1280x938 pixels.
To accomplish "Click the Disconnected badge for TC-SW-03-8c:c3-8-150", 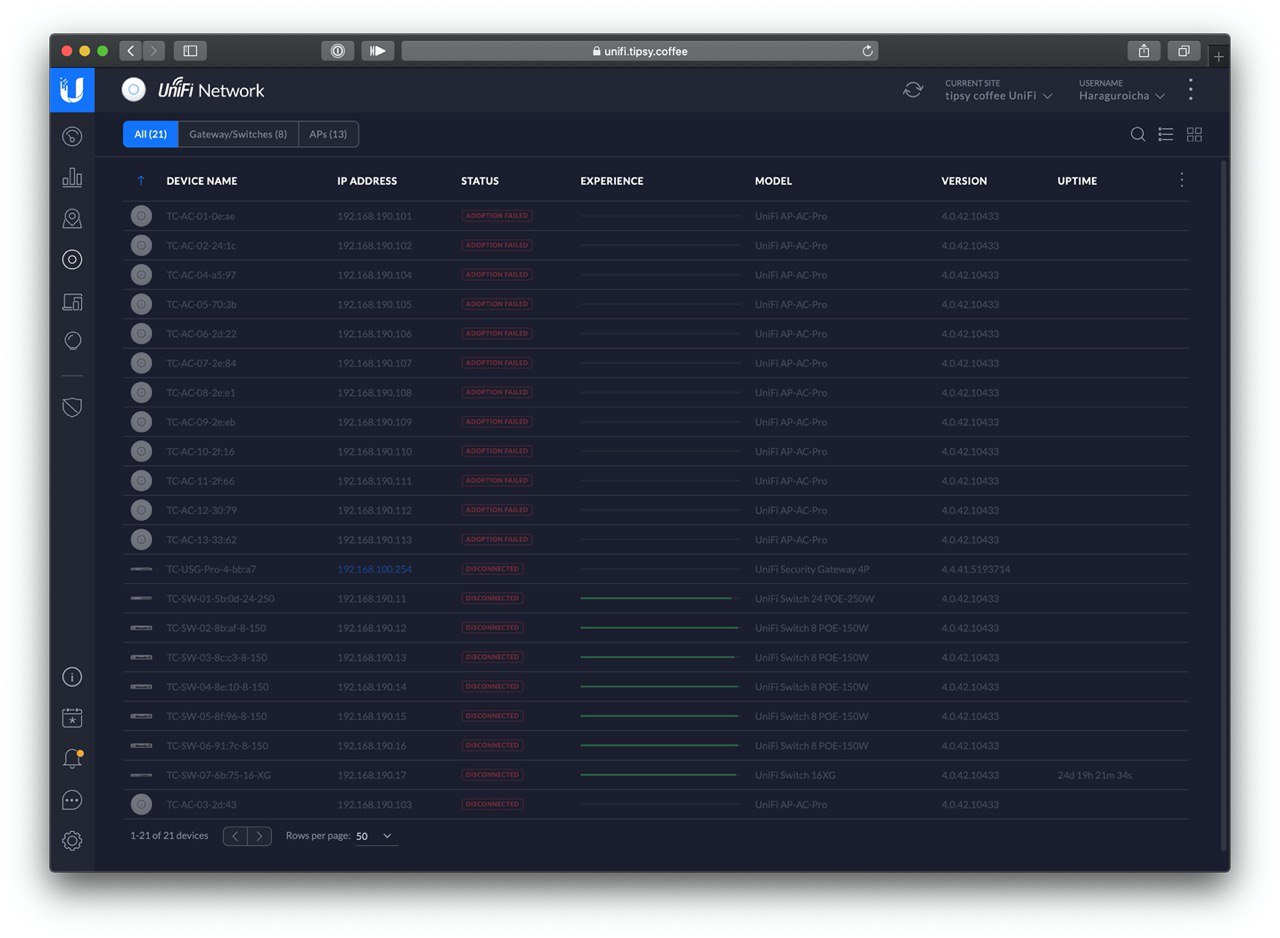I will pos(492,657).
